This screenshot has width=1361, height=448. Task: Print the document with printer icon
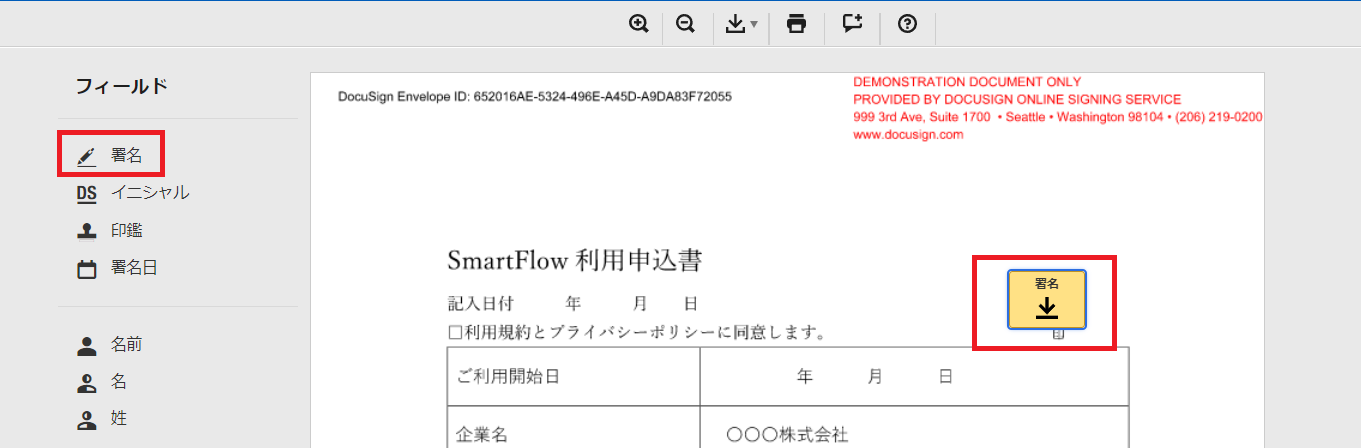click(797, 24)
